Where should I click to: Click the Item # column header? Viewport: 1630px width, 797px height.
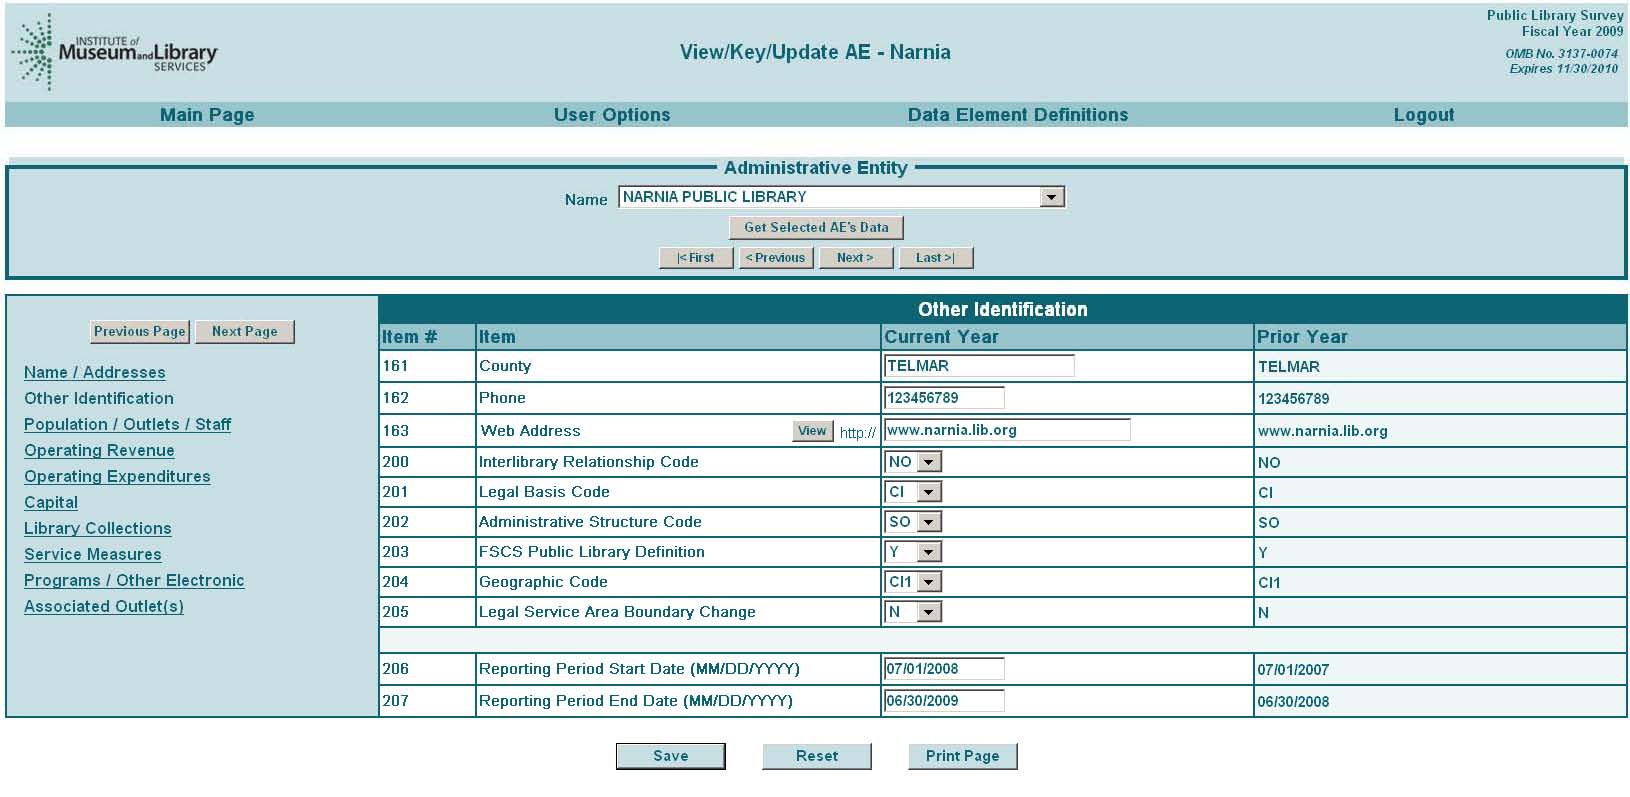click(x=409, y=337)
